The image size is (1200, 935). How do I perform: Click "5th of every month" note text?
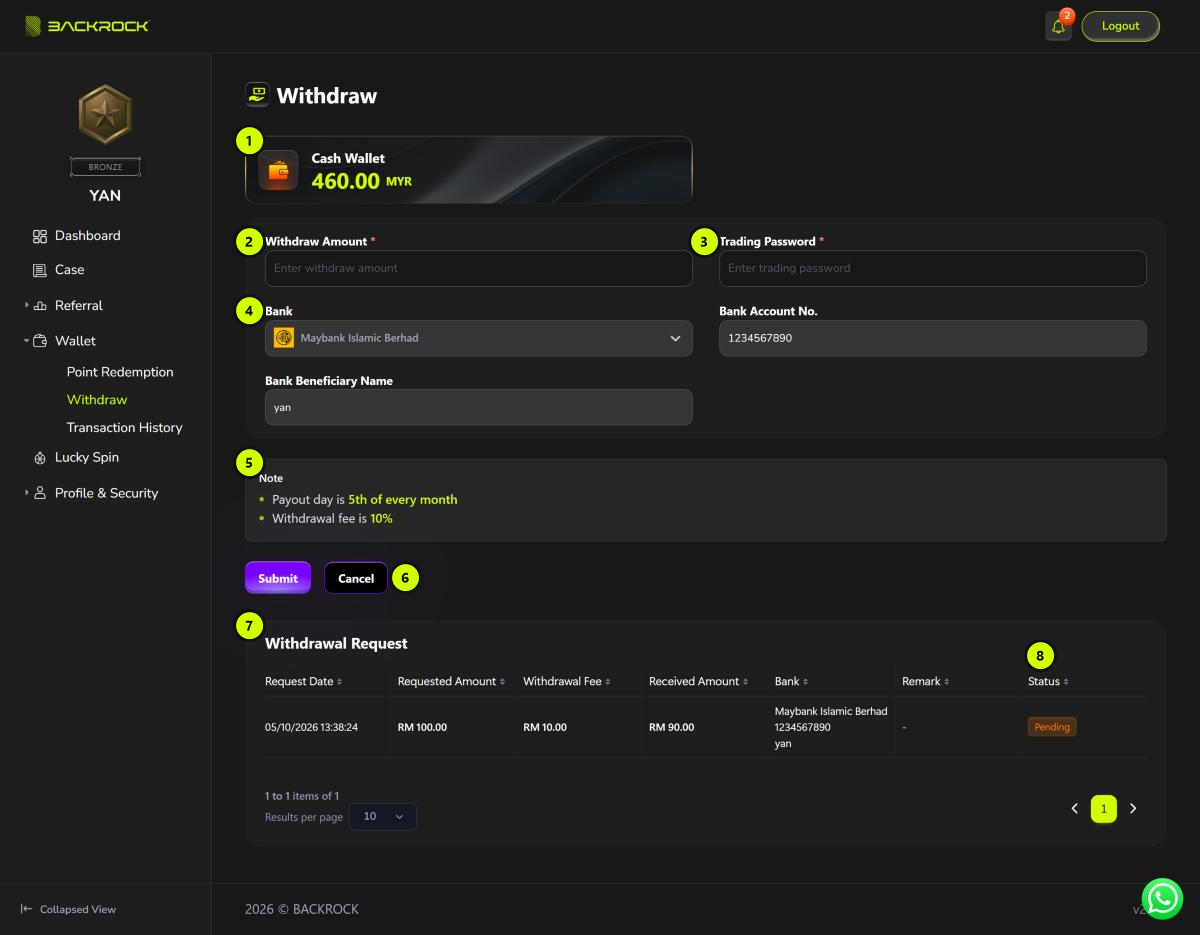point(402,499)
